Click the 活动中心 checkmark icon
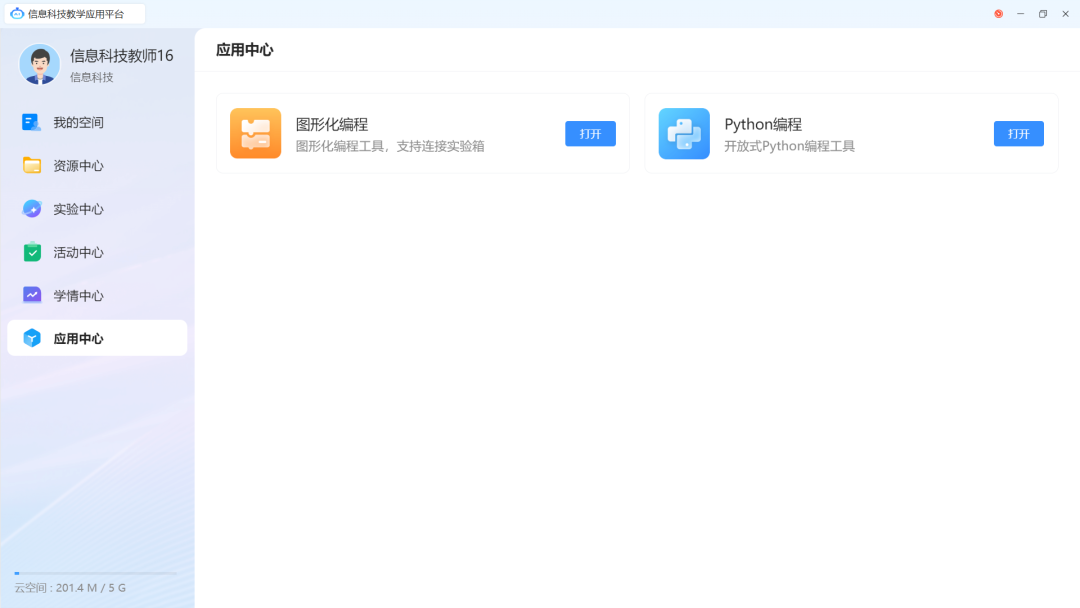 pos(30,252)
